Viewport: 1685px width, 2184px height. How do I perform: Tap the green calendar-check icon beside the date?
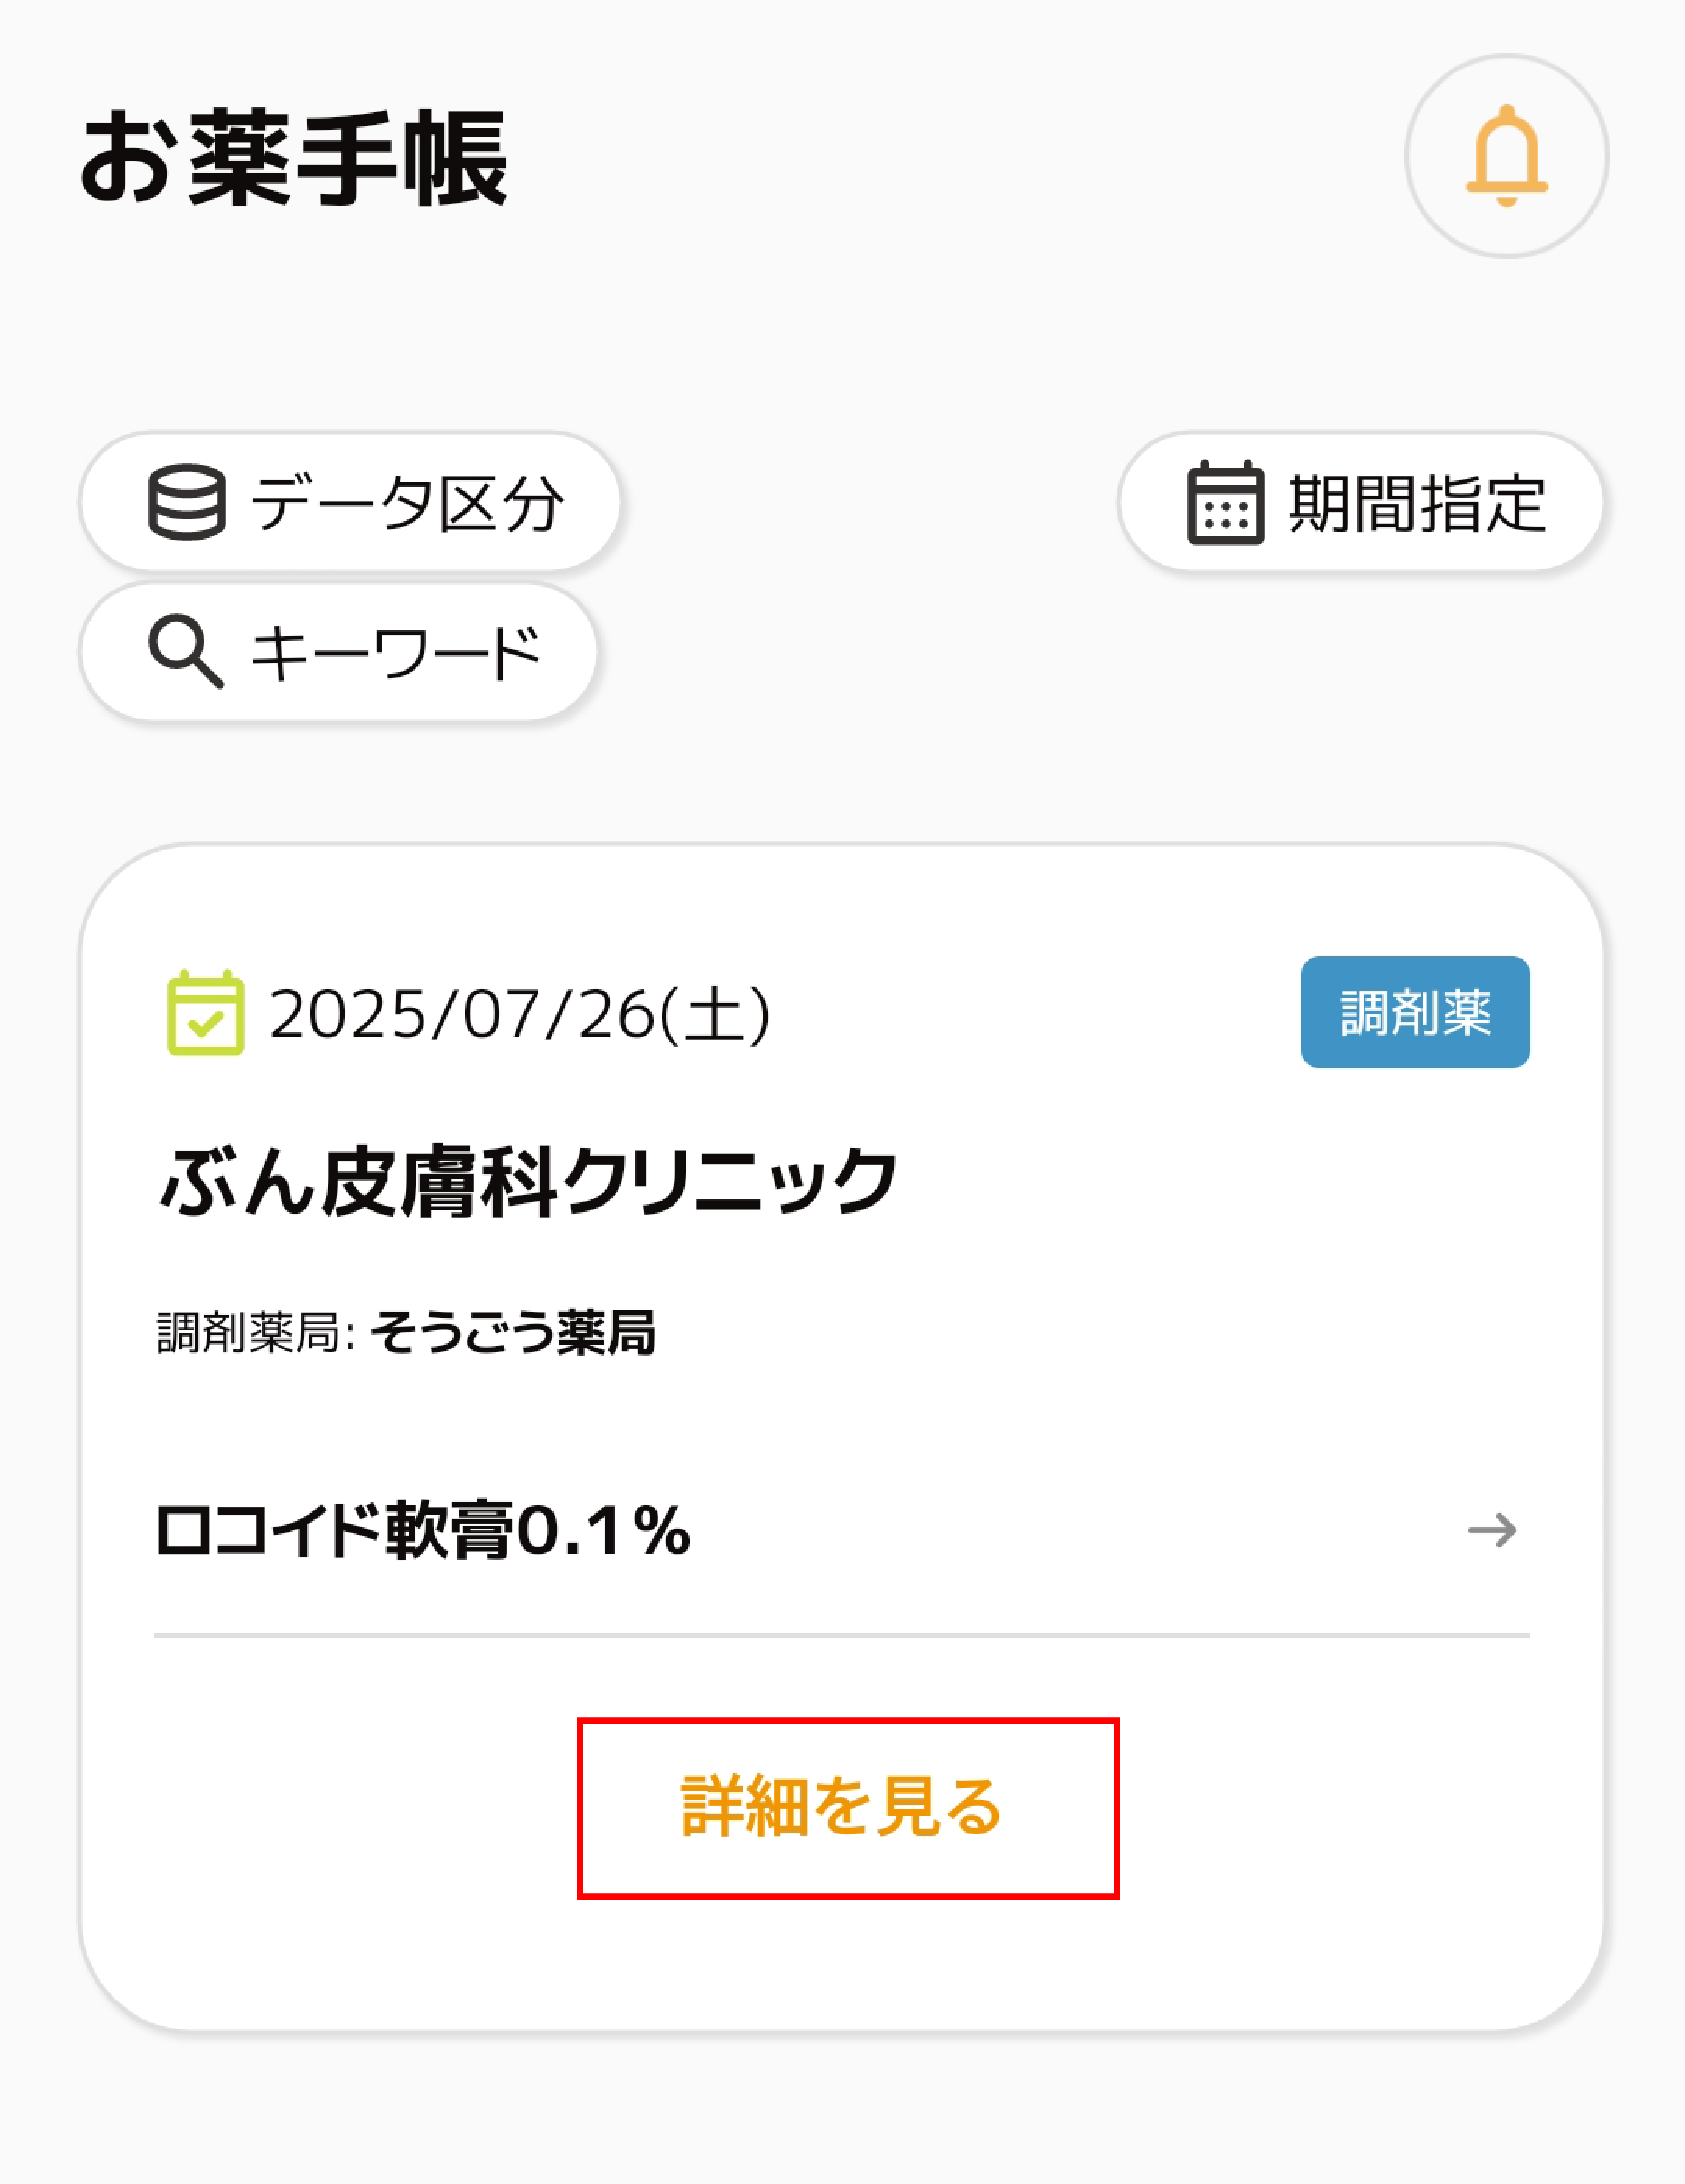pyautogui.click(x=205, y=1013)
